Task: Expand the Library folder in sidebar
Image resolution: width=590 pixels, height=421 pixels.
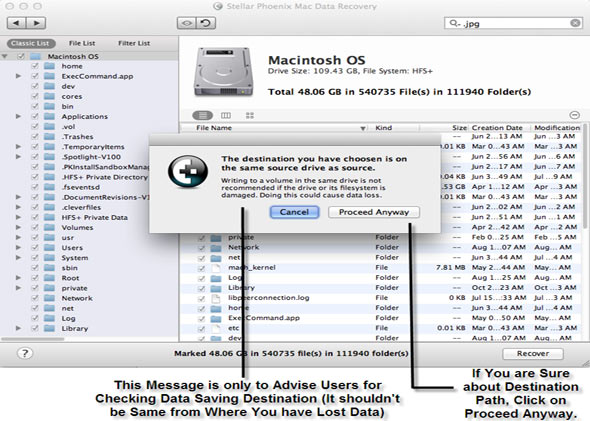Action: tap(18, 328)
